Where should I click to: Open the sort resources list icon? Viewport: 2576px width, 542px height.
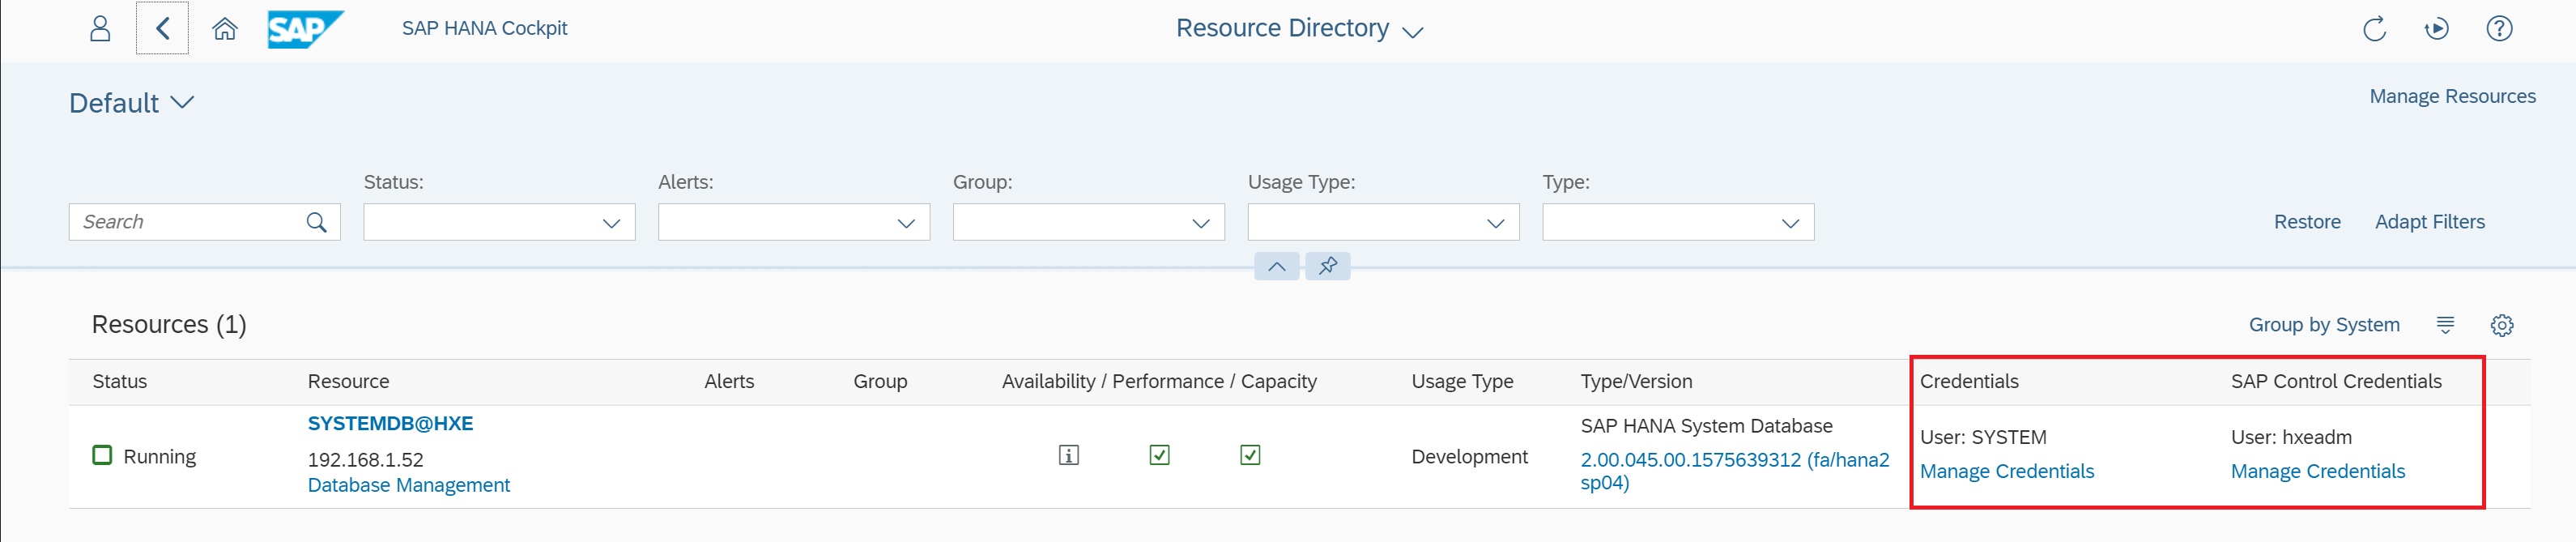pos(2445,325)
